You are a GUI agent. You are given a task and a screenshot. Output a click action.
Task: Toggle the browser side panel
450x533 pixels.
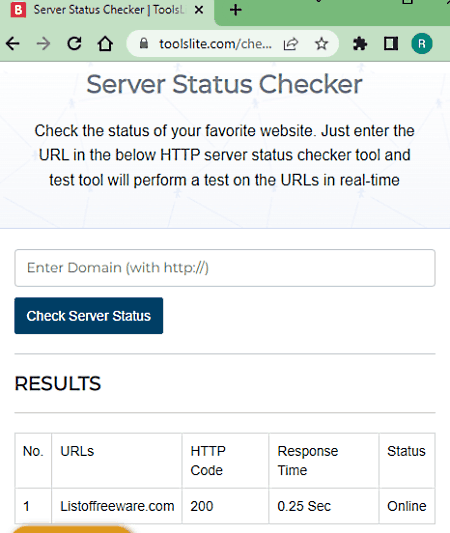pos(391,44)
